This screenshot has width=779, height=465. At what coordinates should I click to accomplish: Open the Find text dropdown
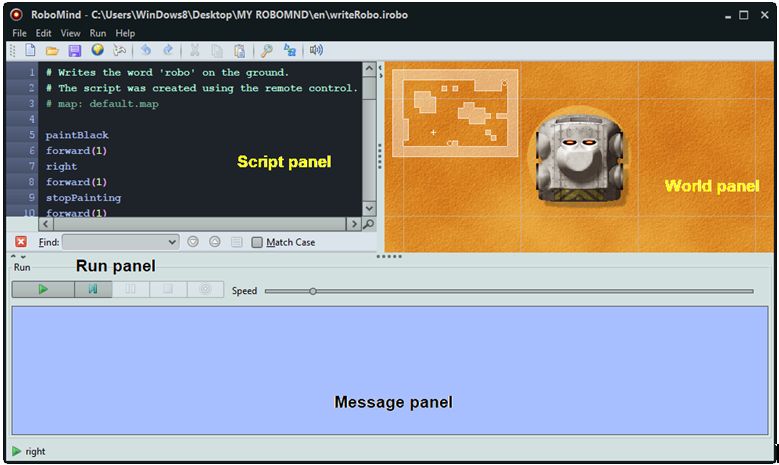click(172, 242)
